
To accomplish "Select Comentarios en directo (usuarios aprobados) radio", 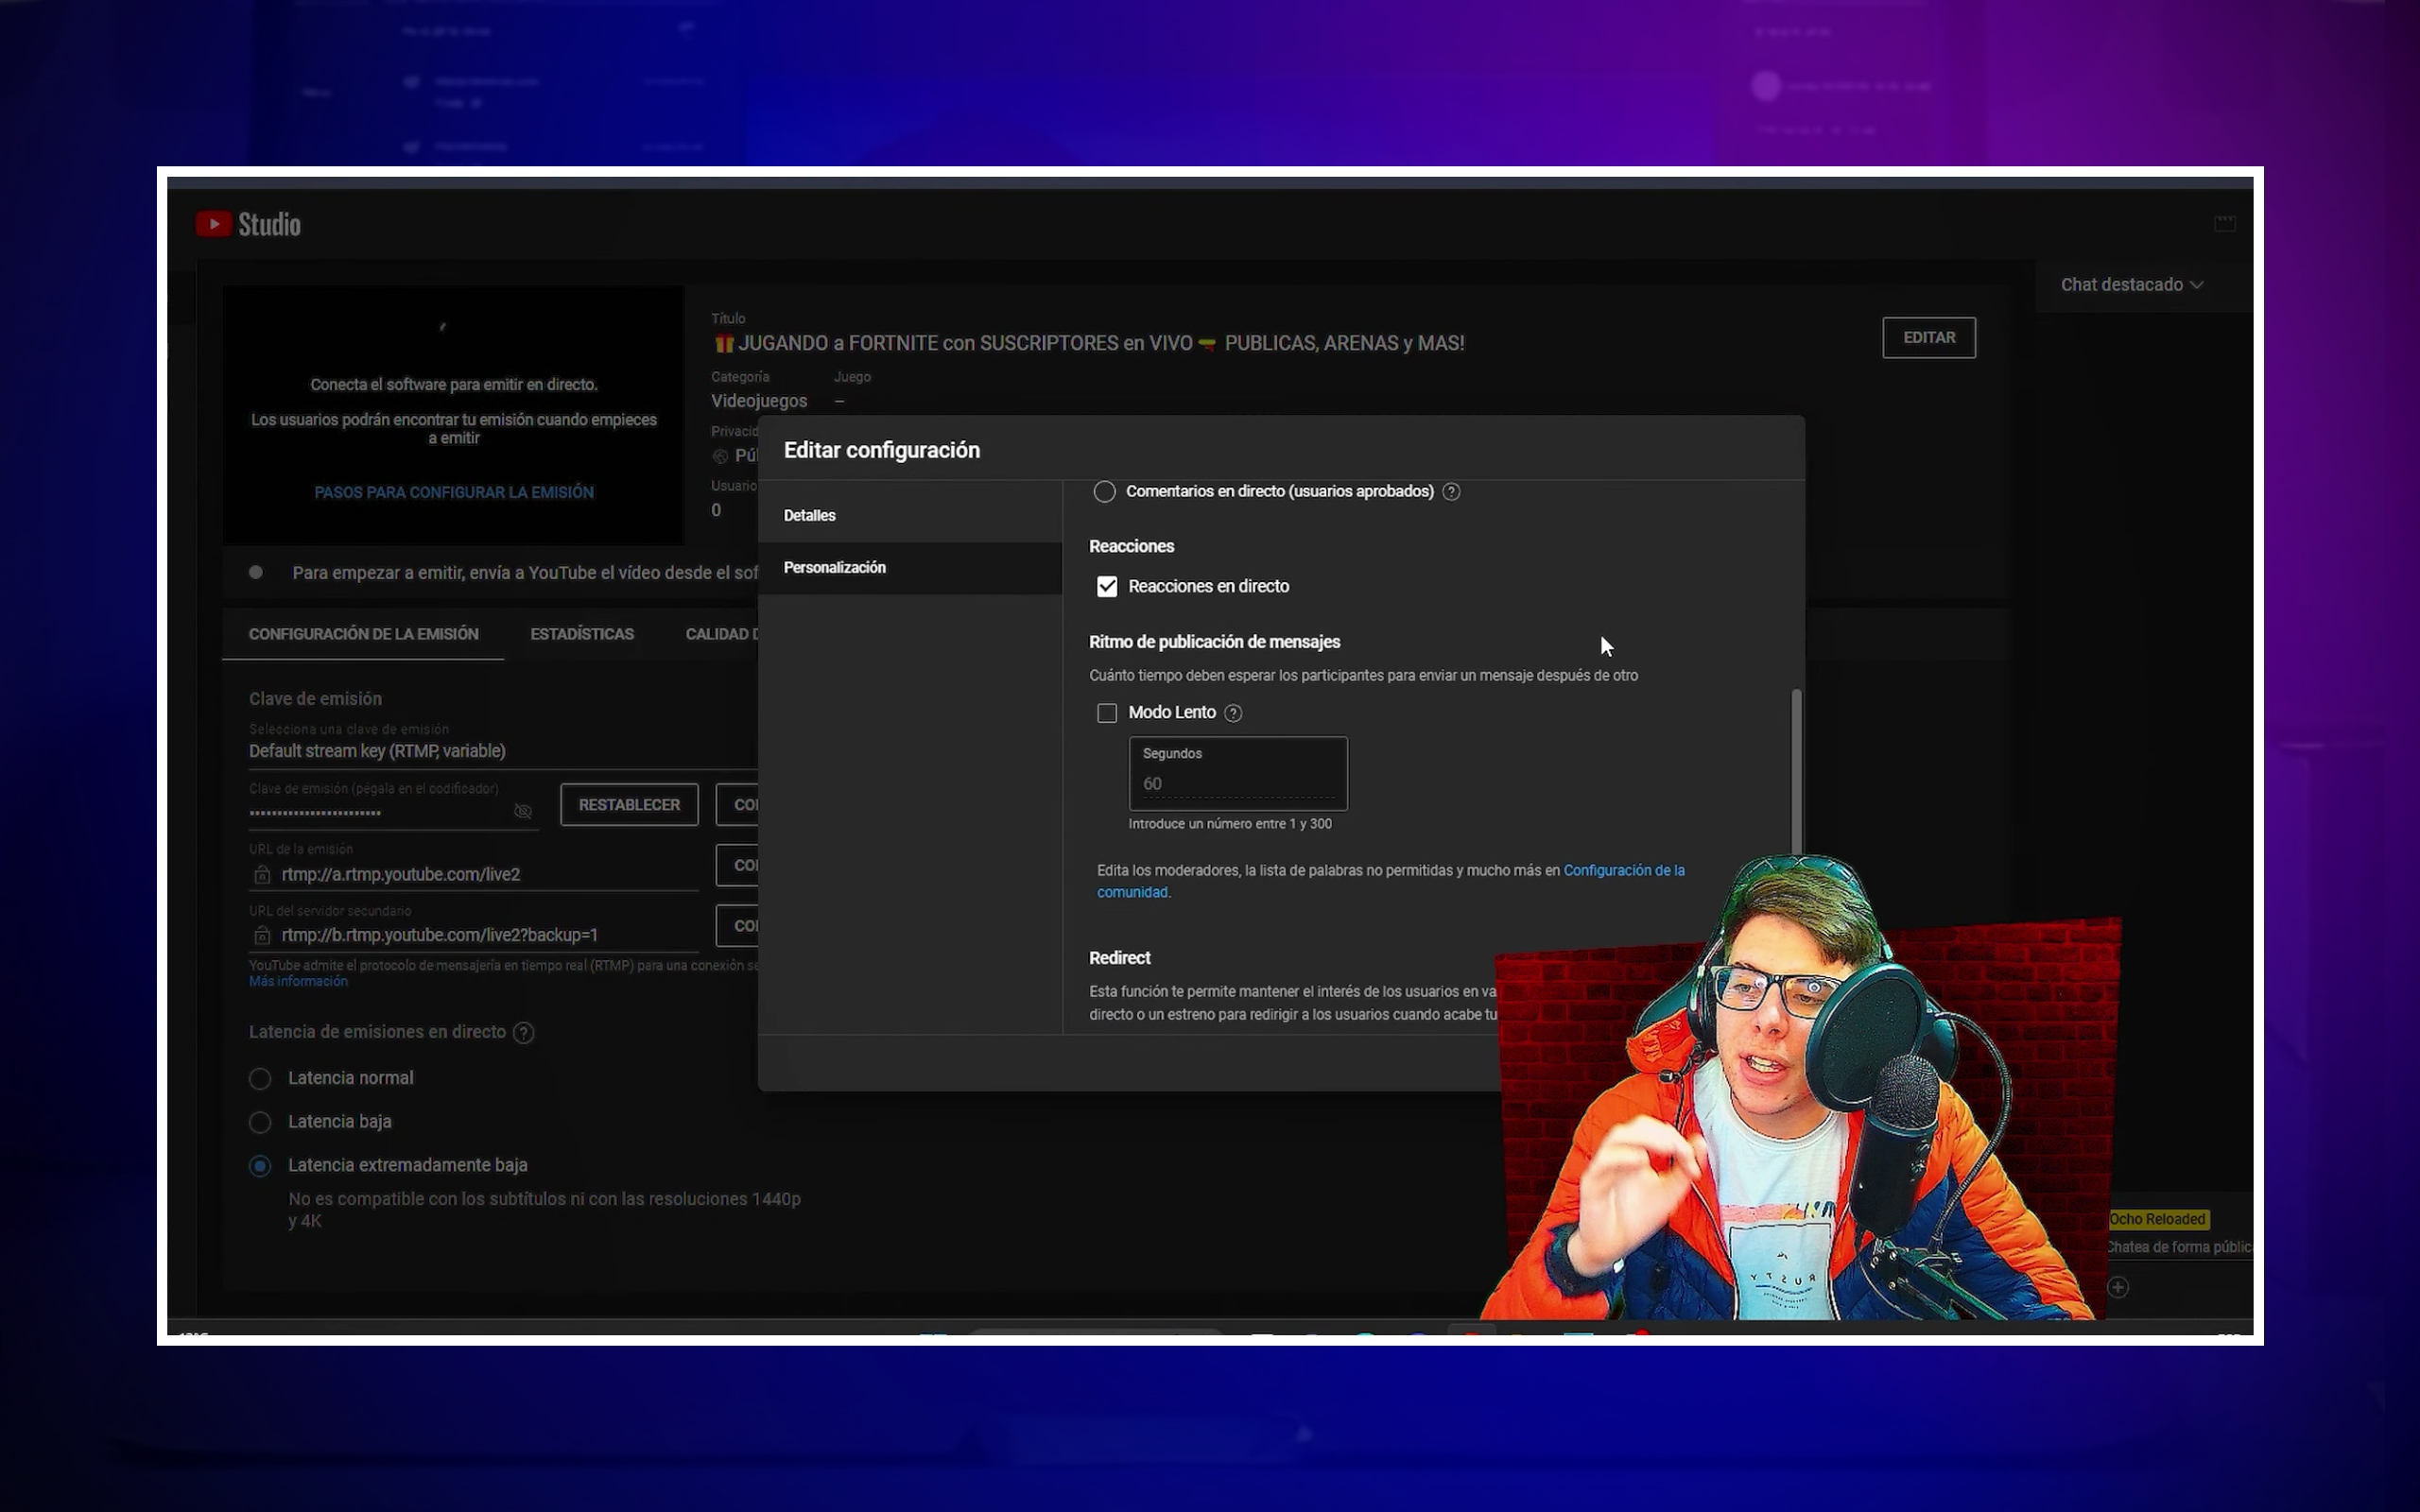I will click(x=1104, y=491).
